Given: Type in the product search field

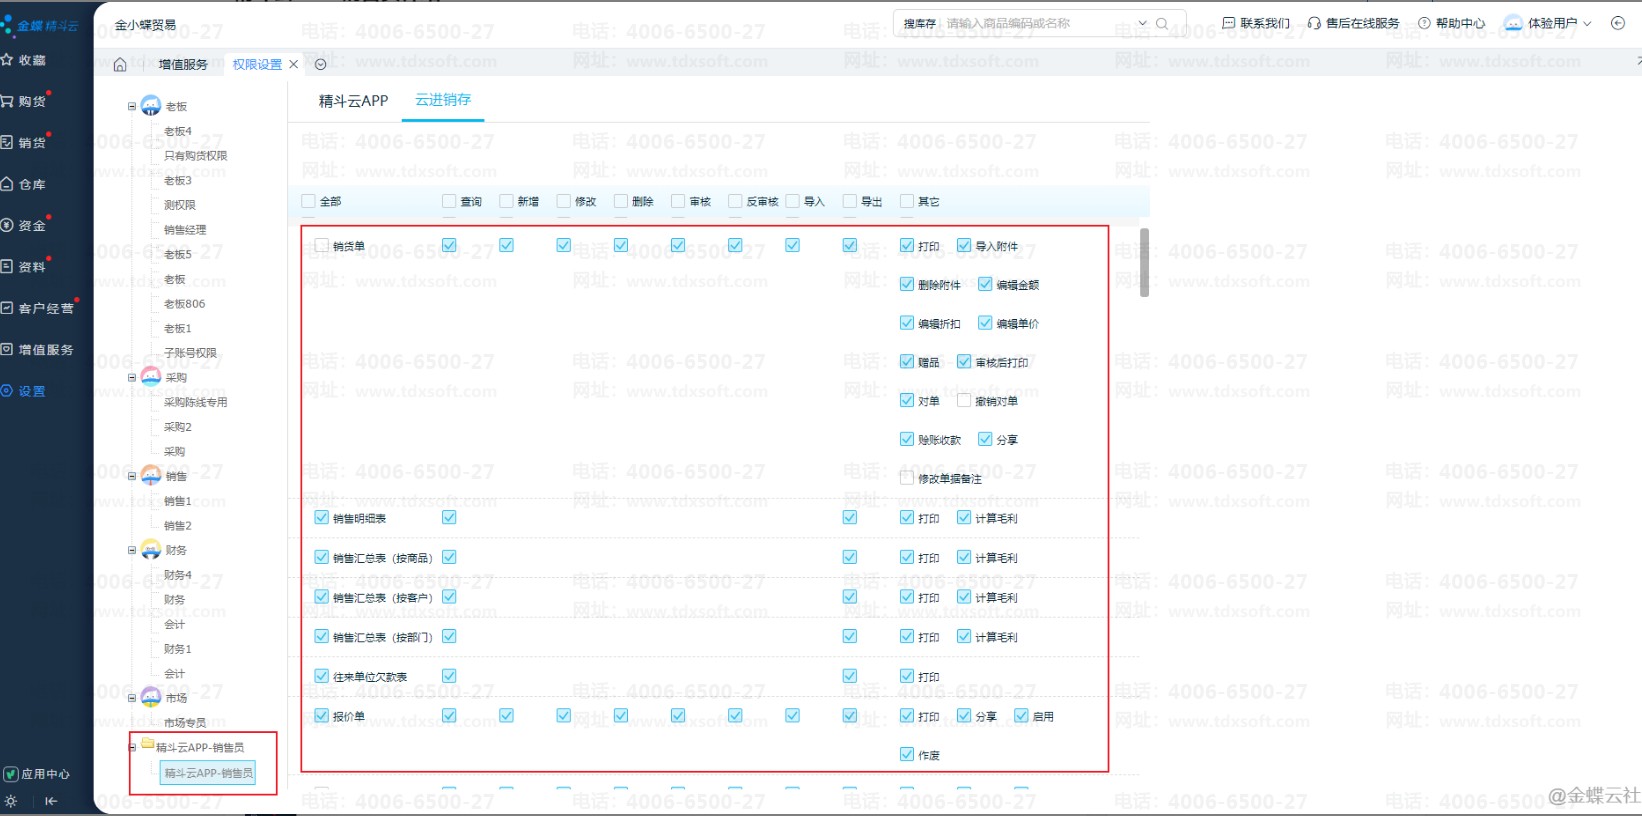Looking at the screenshot, I should [x=1039, y=23].
